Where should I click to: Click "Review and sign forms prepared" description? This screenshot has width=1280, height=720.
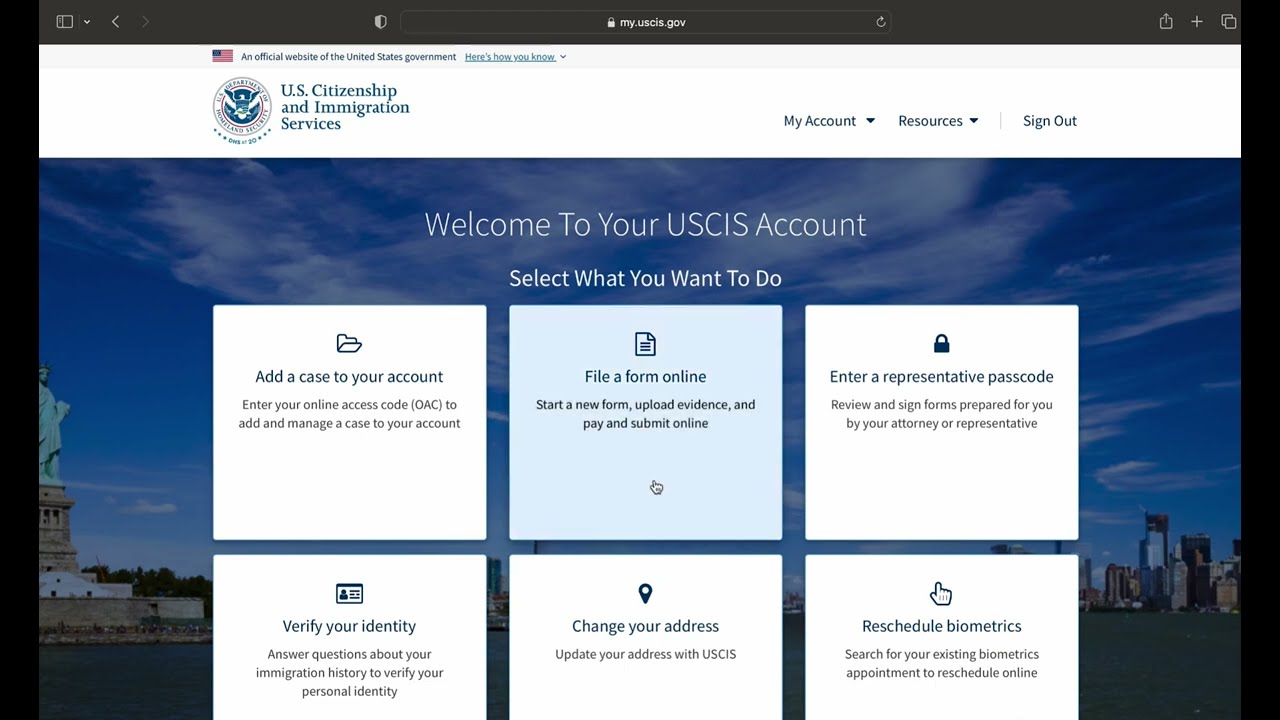941,414
